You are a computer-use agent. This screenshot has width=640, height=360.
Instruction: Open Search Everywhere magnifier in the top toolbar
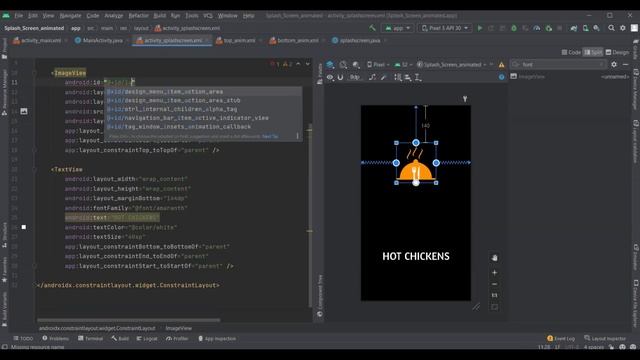pyautogui.click(x=611, y=28)
